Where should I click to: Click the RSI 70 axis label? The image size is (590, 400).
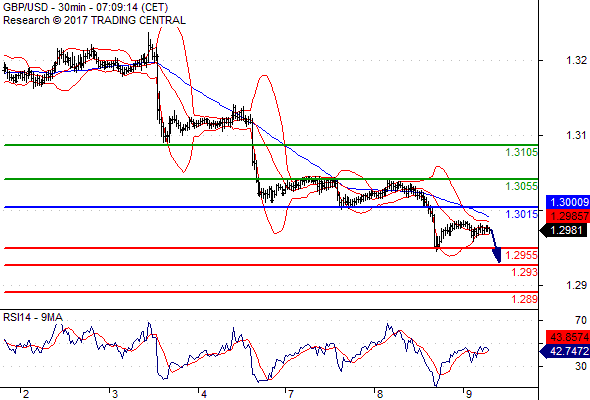point(581,321)
